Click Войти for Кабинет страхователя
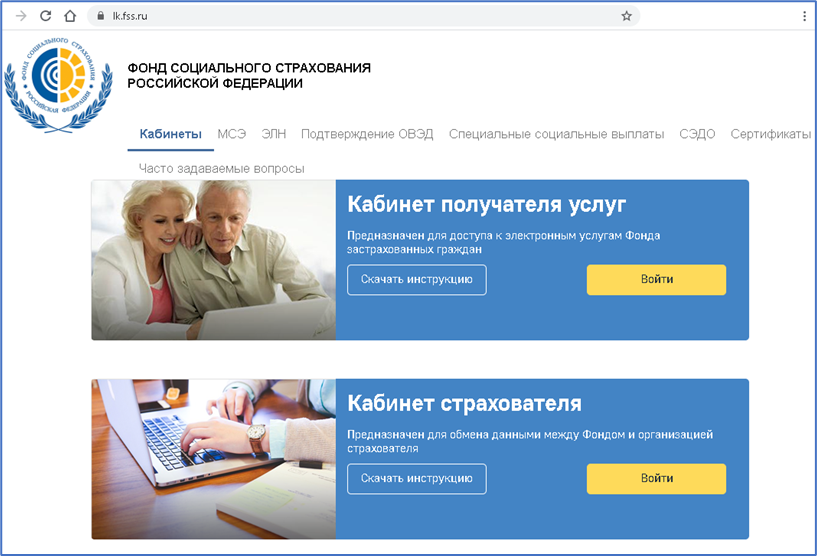 pos(657,479)
